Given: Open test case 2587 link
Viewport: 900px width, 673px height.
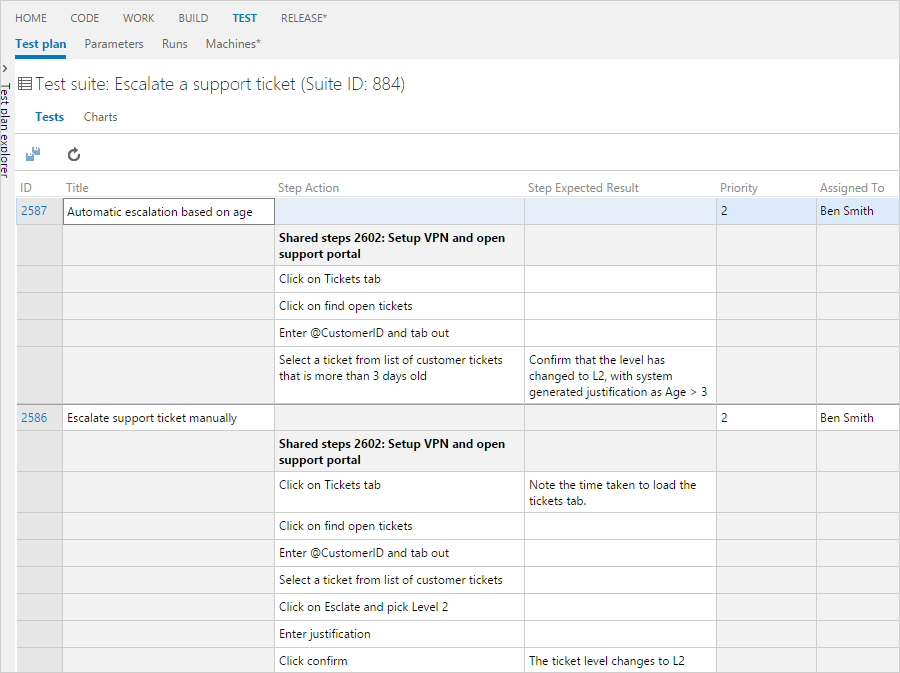Looking at the screenshot, I should click(x=35, y=211).
